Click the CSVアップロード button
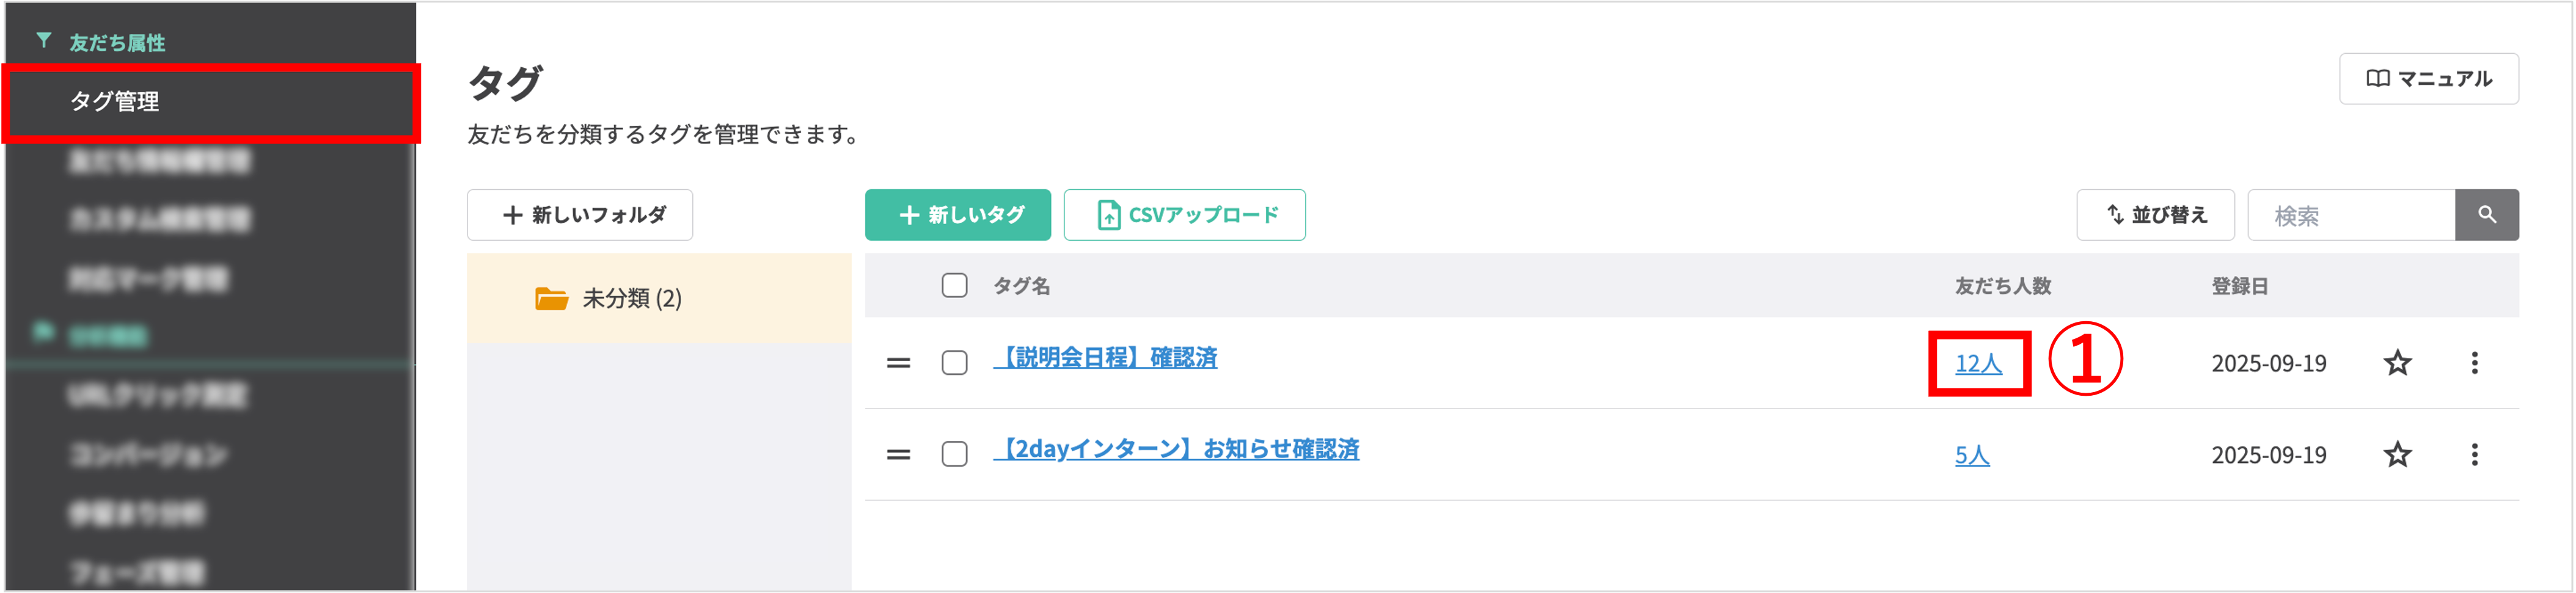 click(x=1184, y=215)
